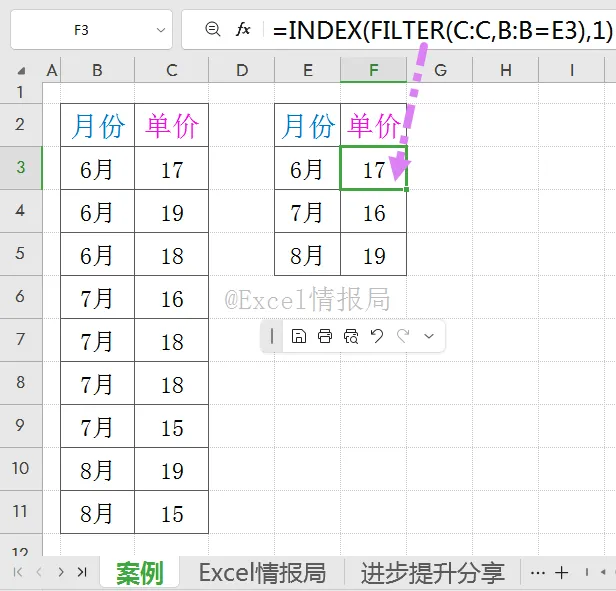Select column D header
This screenshot has height=591, width=616.
[x=242, y=70]
